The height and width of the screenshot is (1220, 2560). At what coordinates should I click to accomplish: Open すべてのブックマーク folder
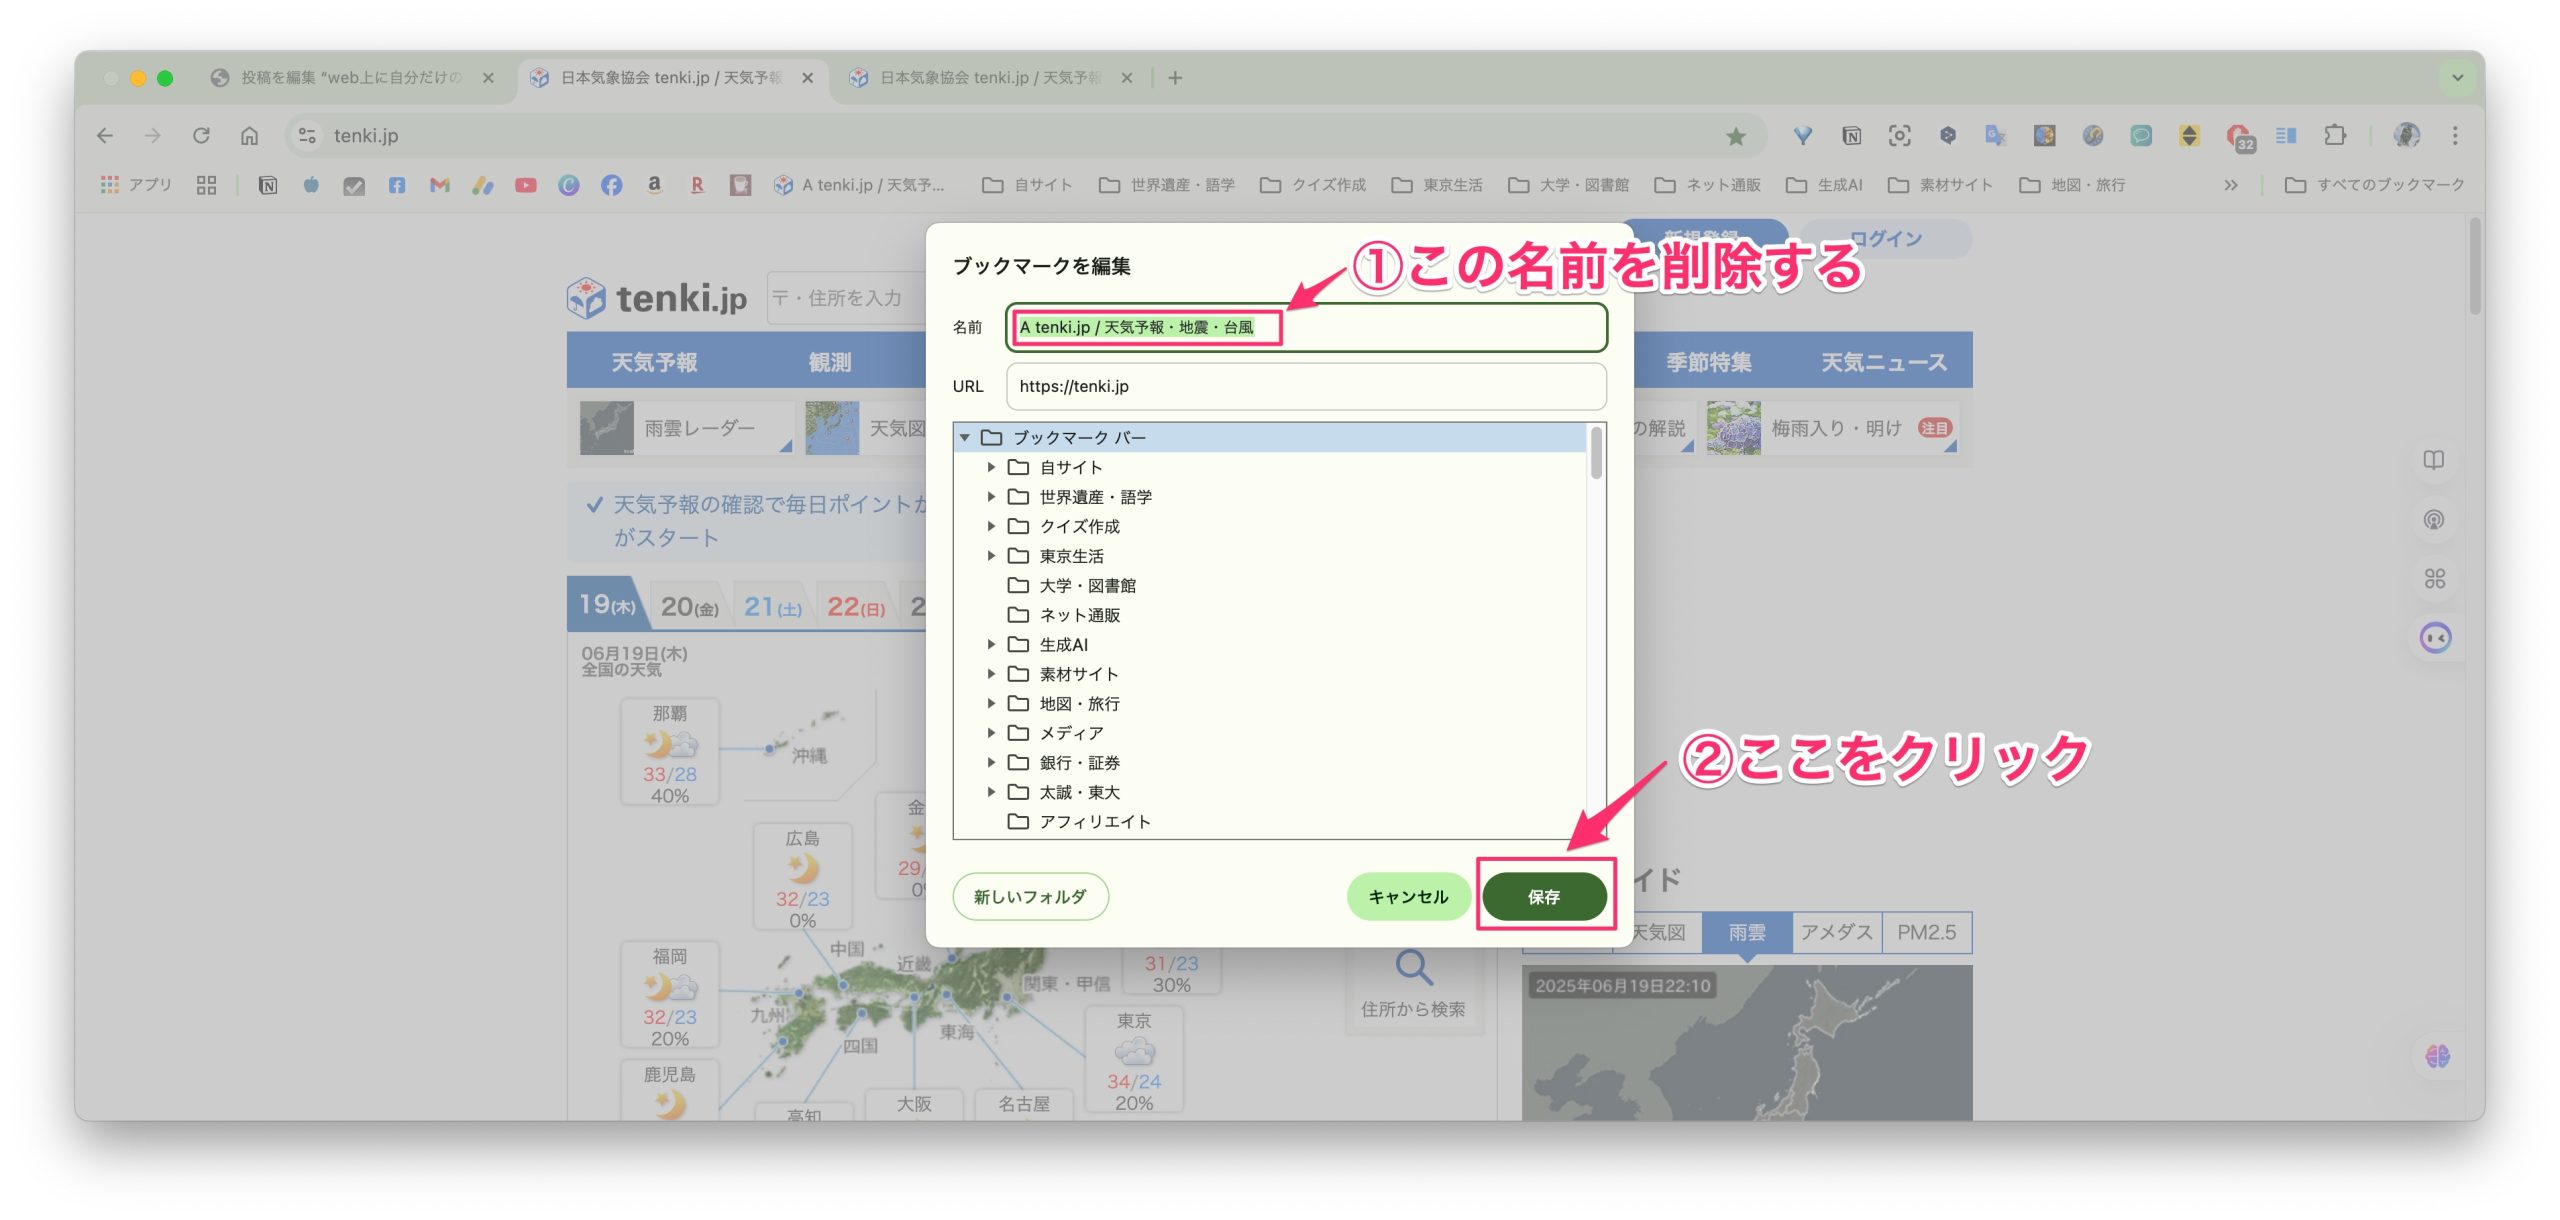(x=2375, y=185)
